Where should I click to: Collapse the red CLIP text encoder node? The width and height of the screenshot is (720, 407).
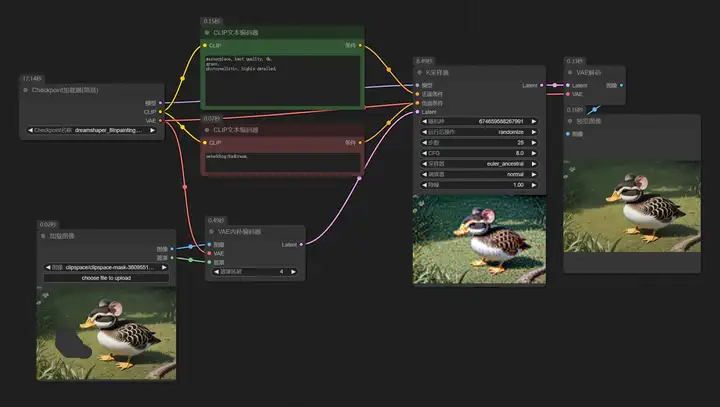click(x=207, y=130)
